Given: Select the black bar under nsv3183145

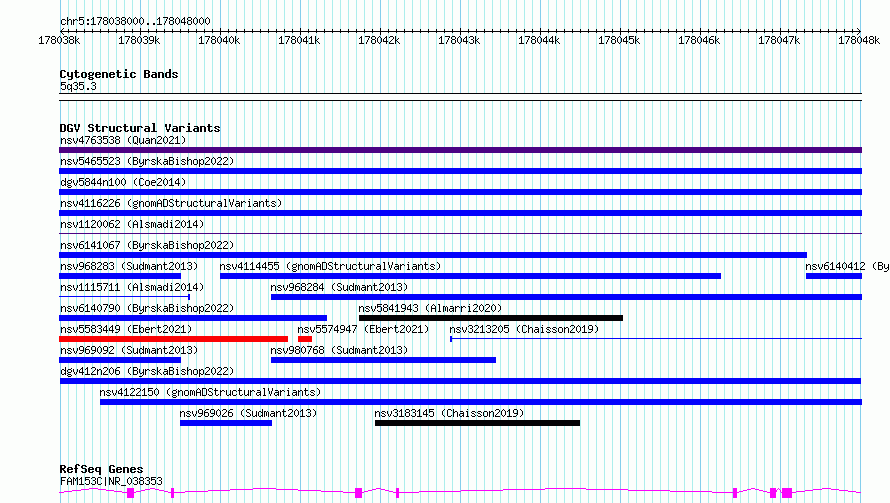Looking at the screenshot, I should pos(477,423).
